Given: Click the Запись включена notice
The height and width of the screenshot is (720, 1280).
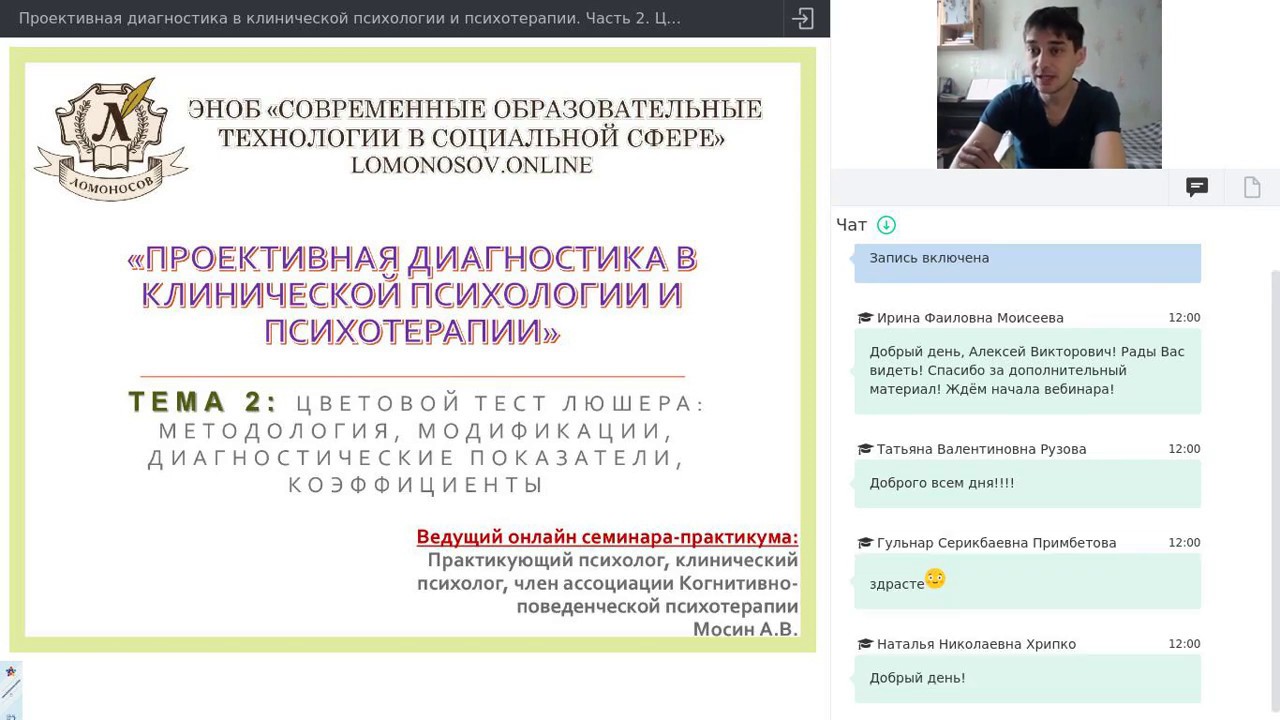Looking at the screenshot, I should coord(1027,261).
